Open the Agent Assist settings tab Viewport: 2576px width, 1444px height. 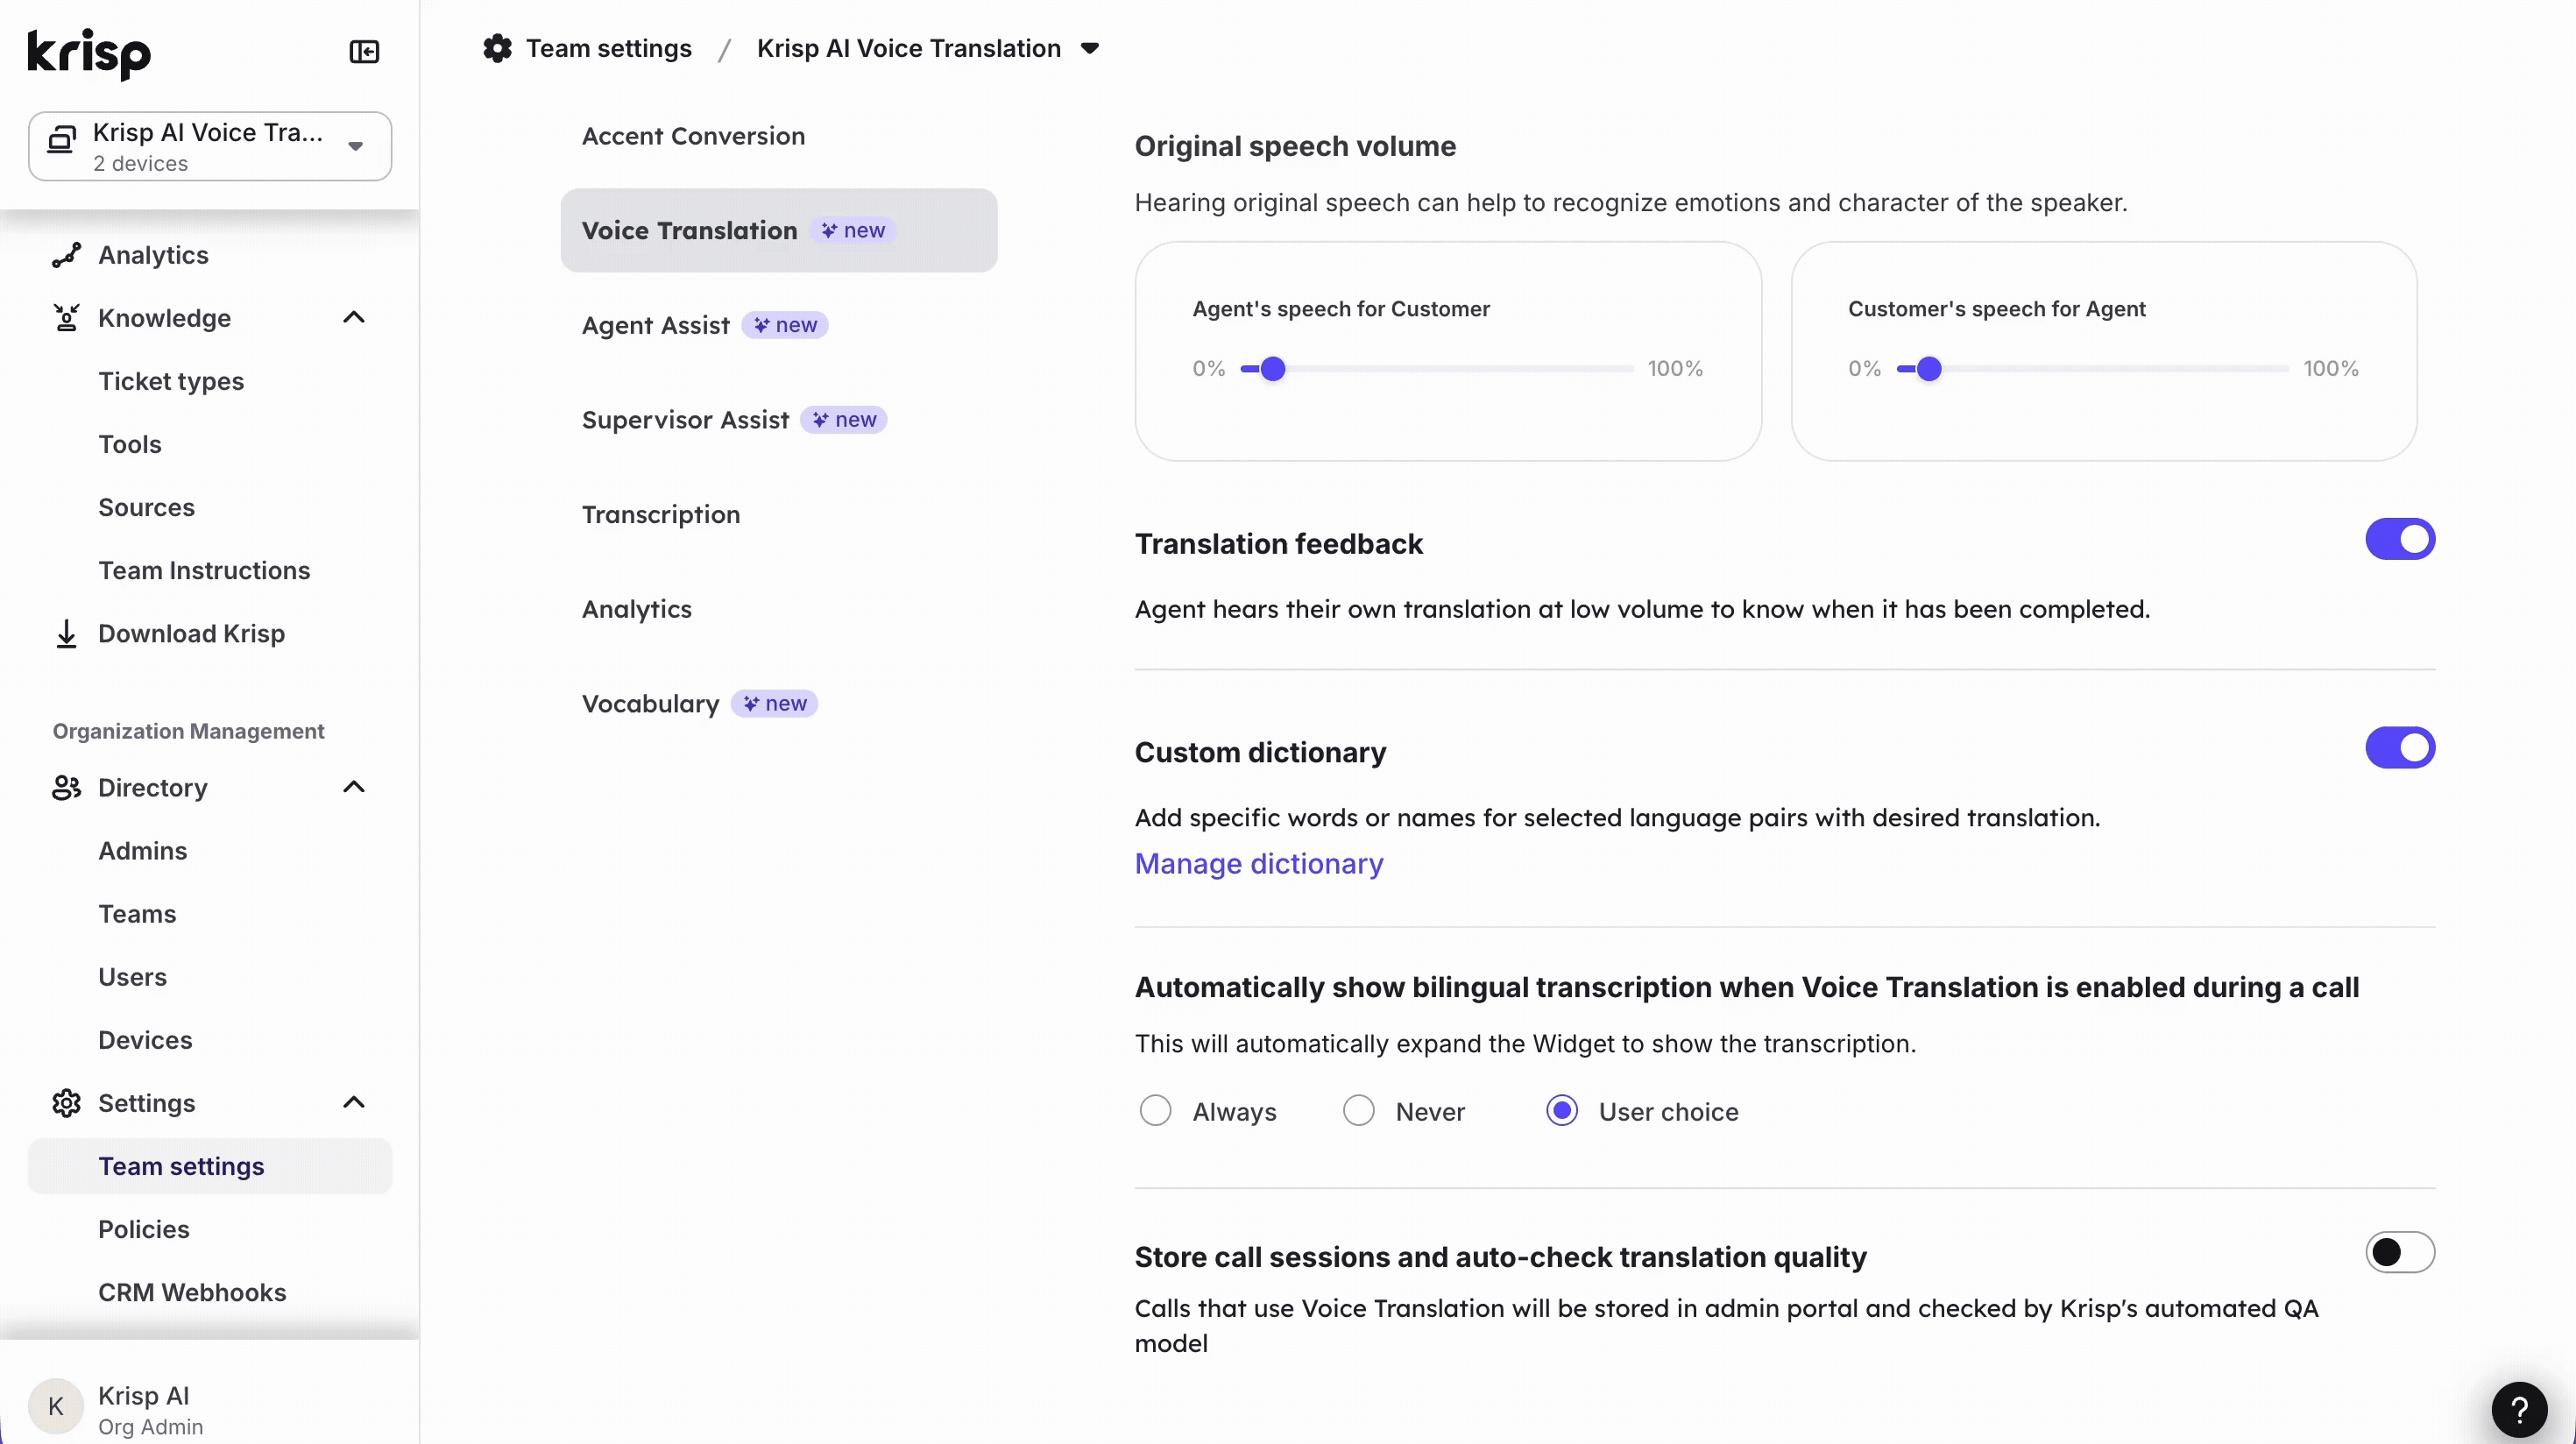(656, 325)
